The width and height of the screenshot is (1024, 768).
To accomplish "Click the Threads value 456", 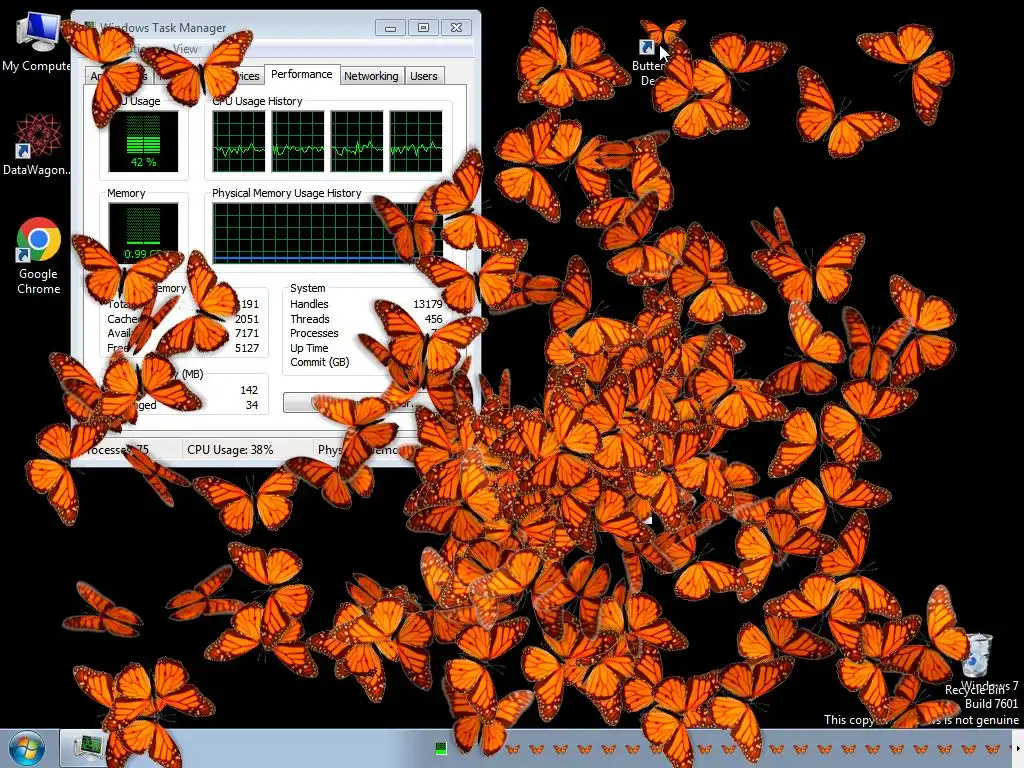I will tap(433, 319).
